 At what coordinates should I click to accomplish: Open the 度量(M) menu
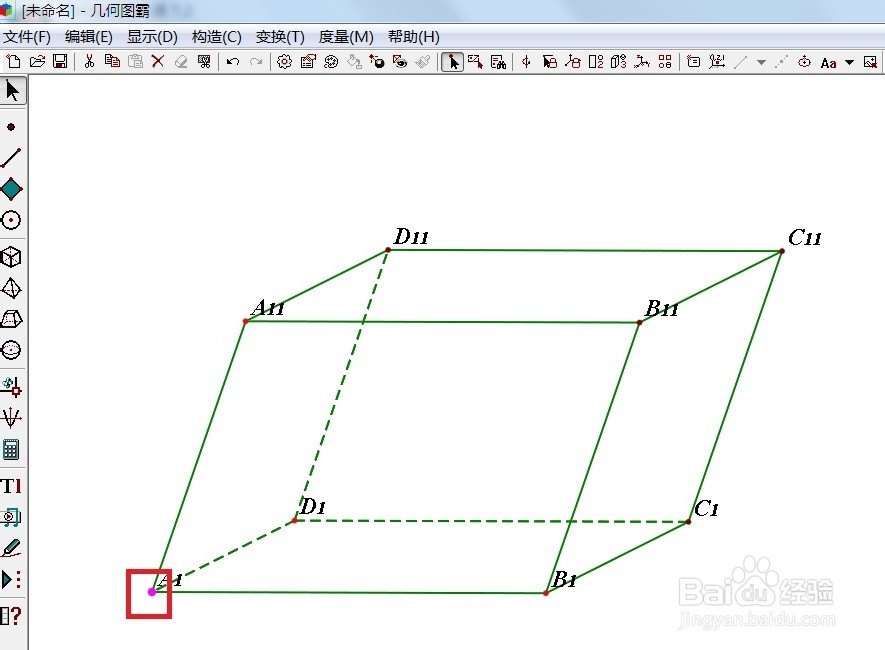(346, 37)
